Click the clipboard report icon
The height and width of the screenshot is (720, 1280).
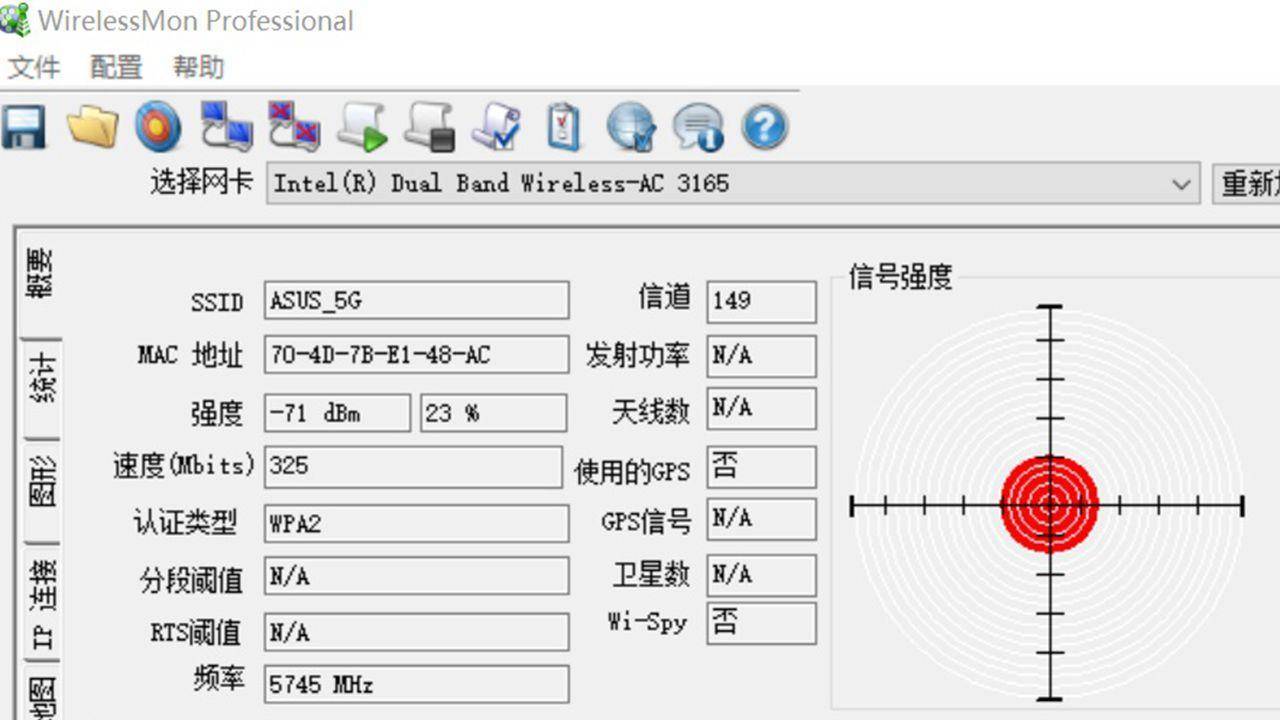563,125
